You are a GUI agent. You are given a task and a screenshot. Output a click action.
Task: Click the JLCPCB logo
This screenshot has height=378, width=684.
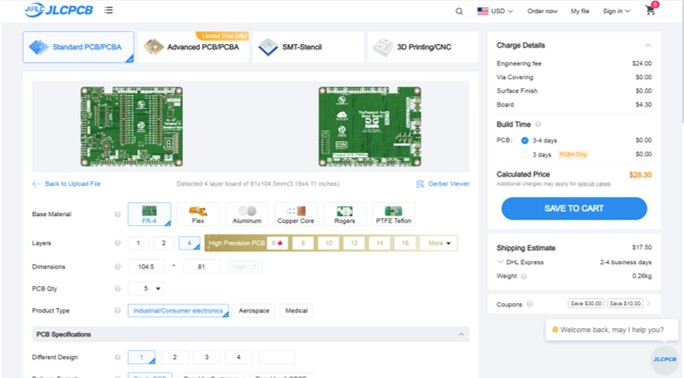click(59, 10)
